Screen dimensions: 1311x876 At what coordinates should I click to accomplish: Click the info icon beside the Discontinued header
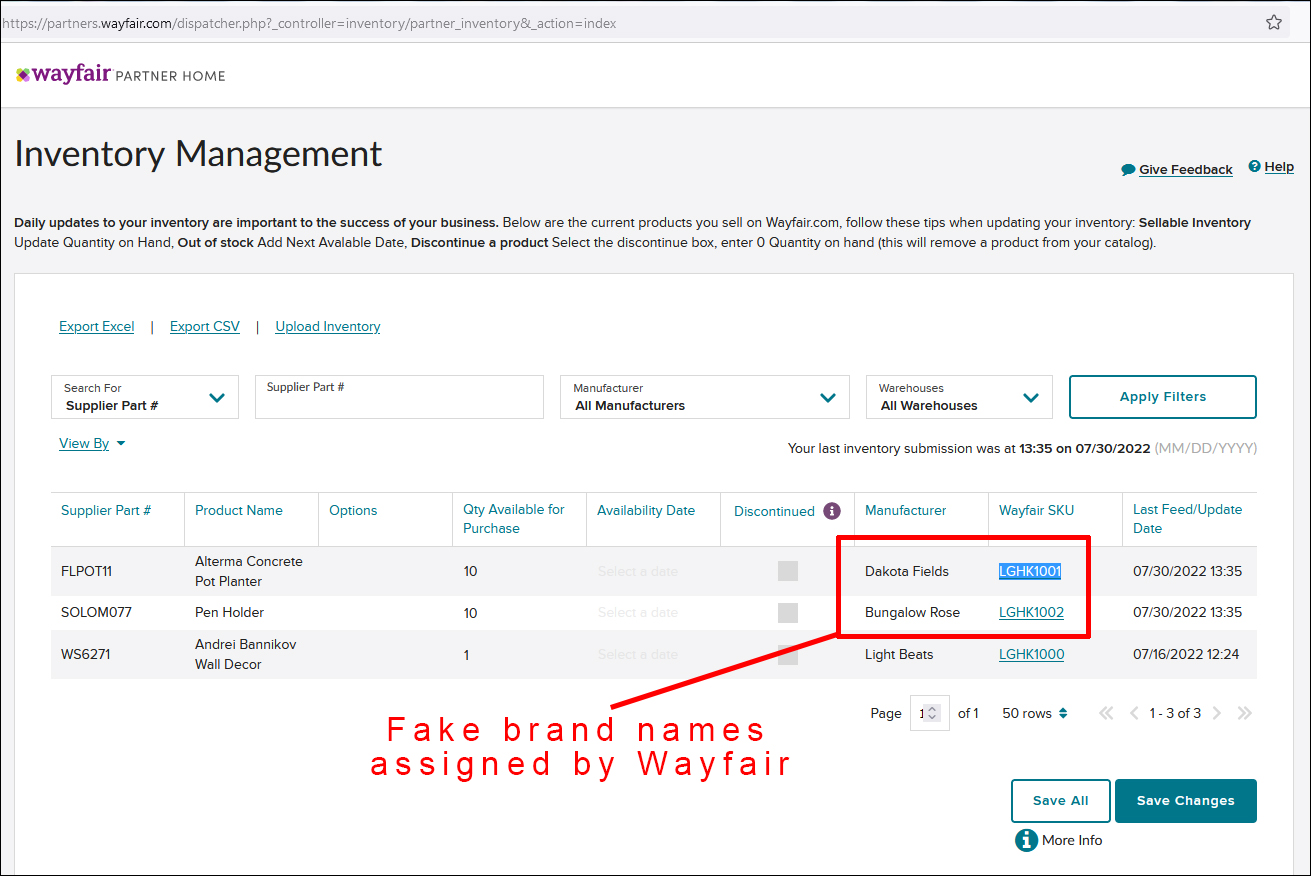(x=831, y=511)
